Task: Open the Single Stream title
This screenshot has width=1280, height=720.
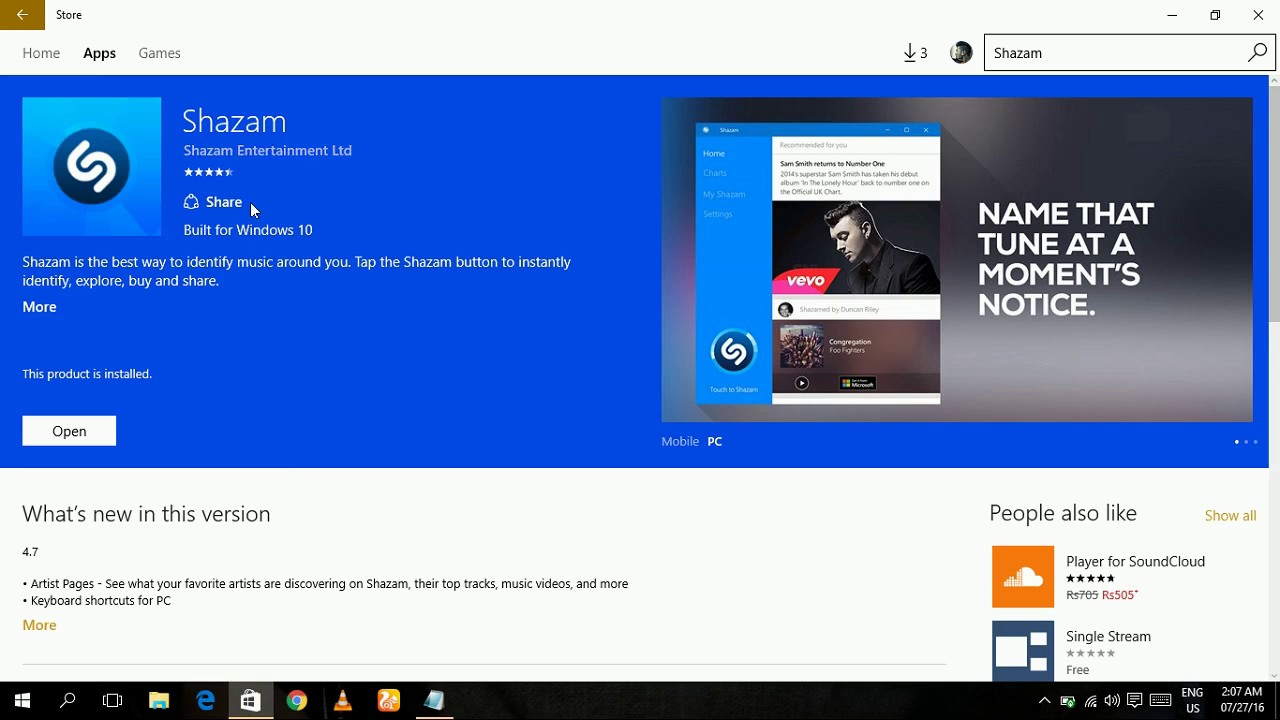Action: coord(1108,636)
